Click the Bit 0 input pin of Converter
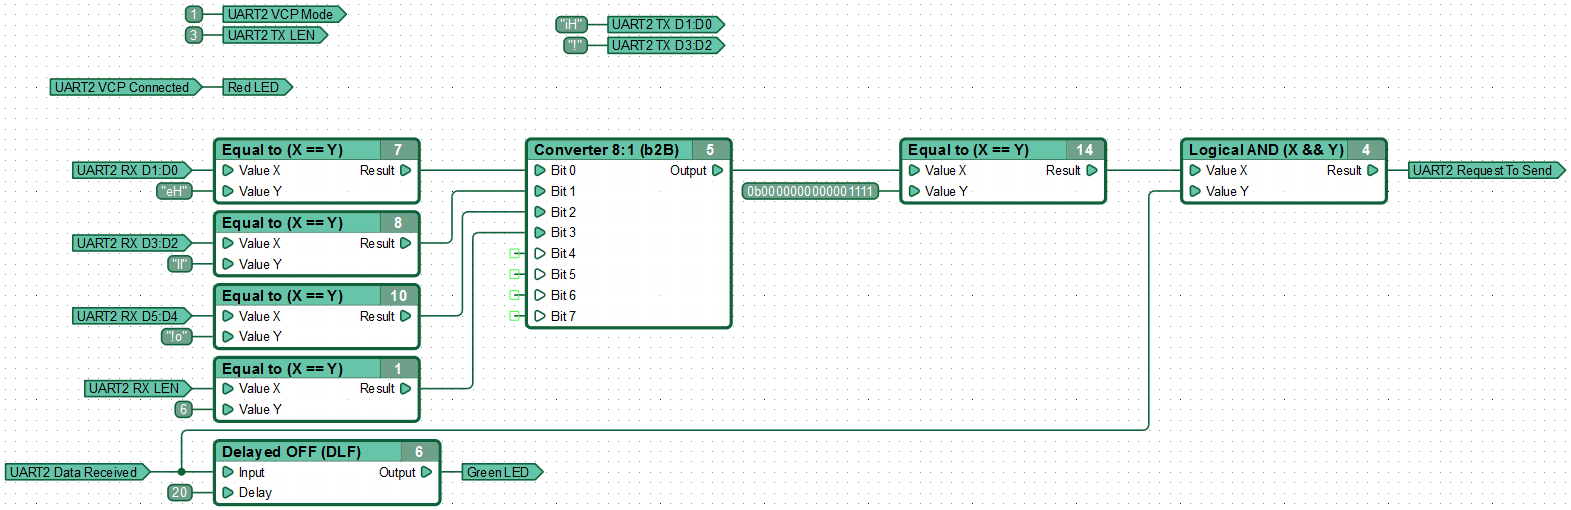The height and width of the screenshot is (510, 1571). pyautogui.click(x=540, y=170)
